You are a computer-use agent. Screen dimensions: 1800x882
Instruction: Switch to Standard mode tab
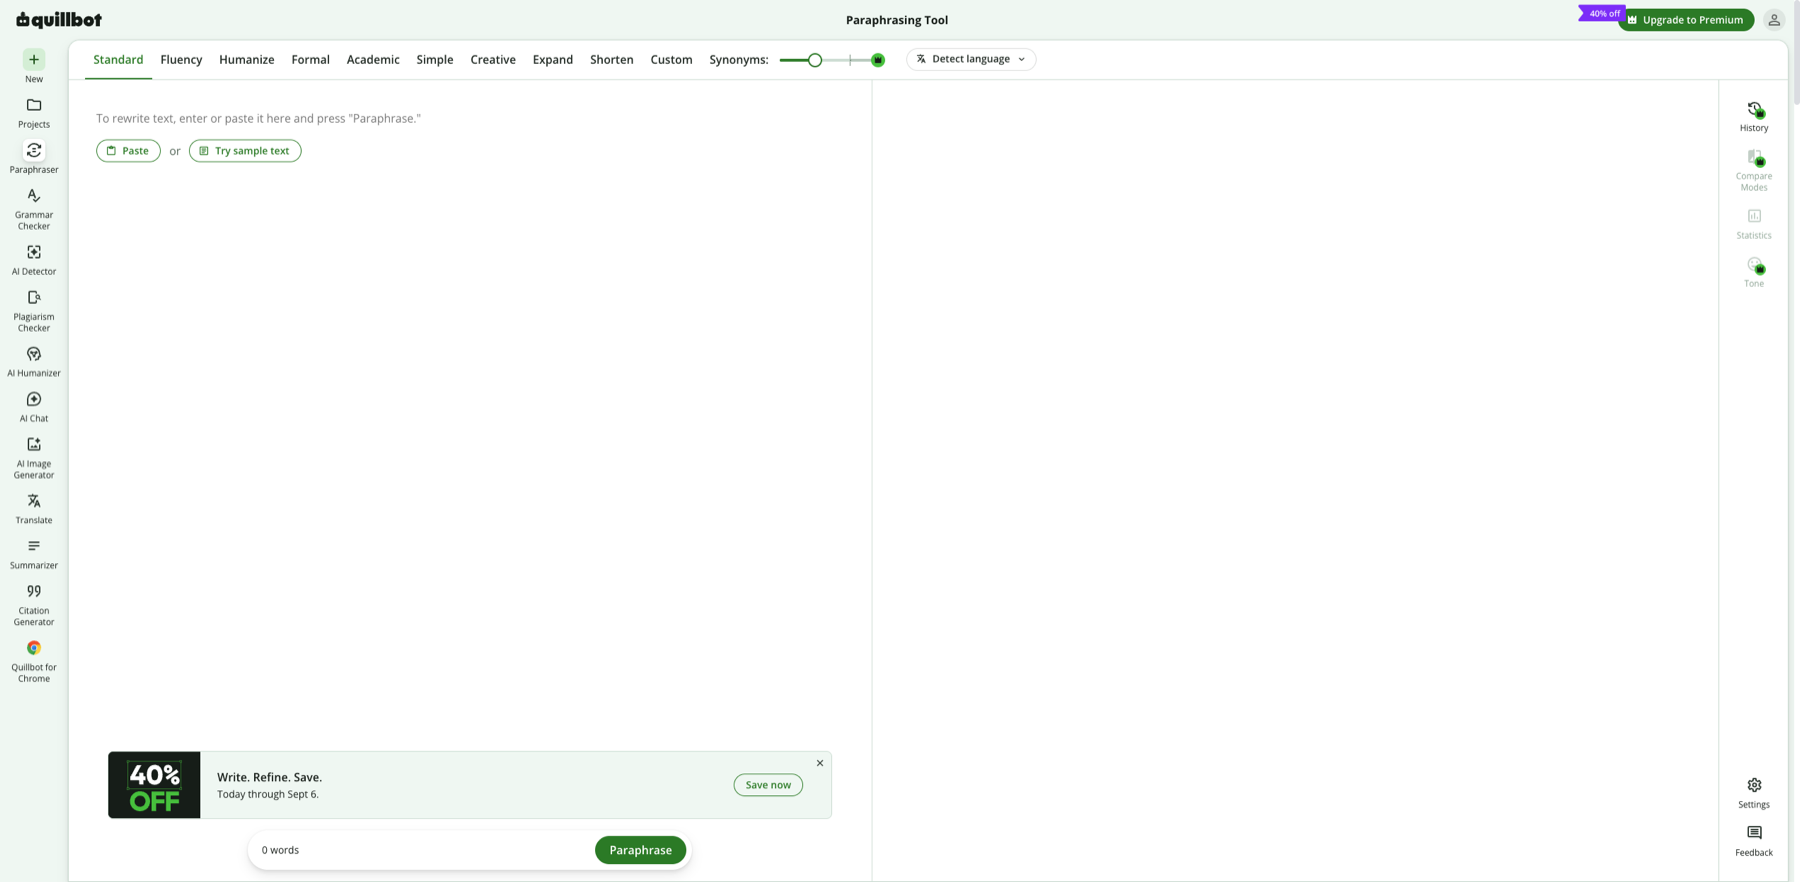click(118, 60)
